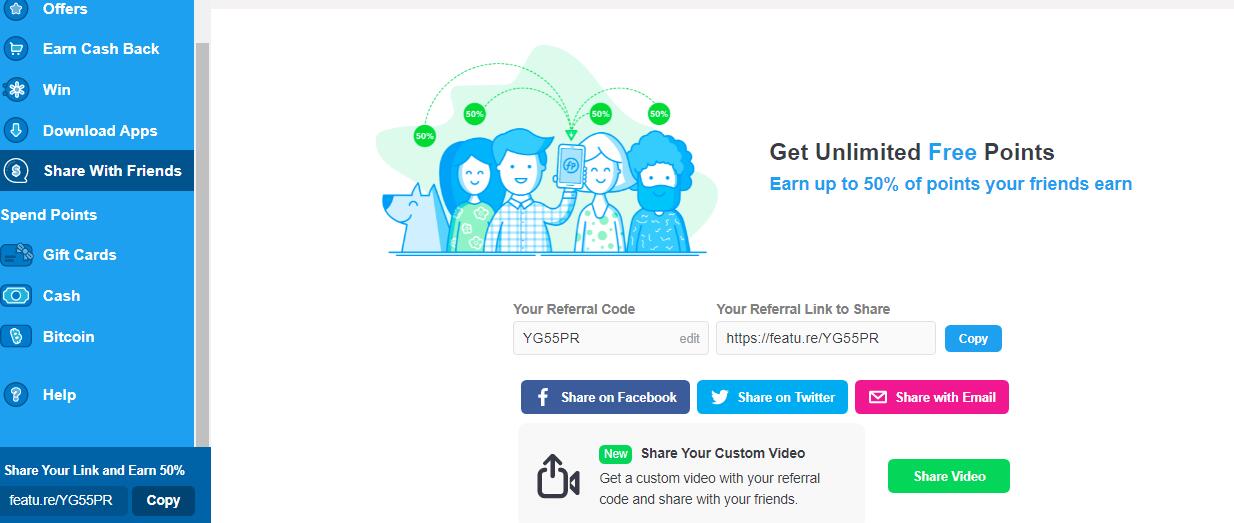This screenshot has width=1234, height=523.
Task: Click the Offers star icon
Action: [16, 9]
